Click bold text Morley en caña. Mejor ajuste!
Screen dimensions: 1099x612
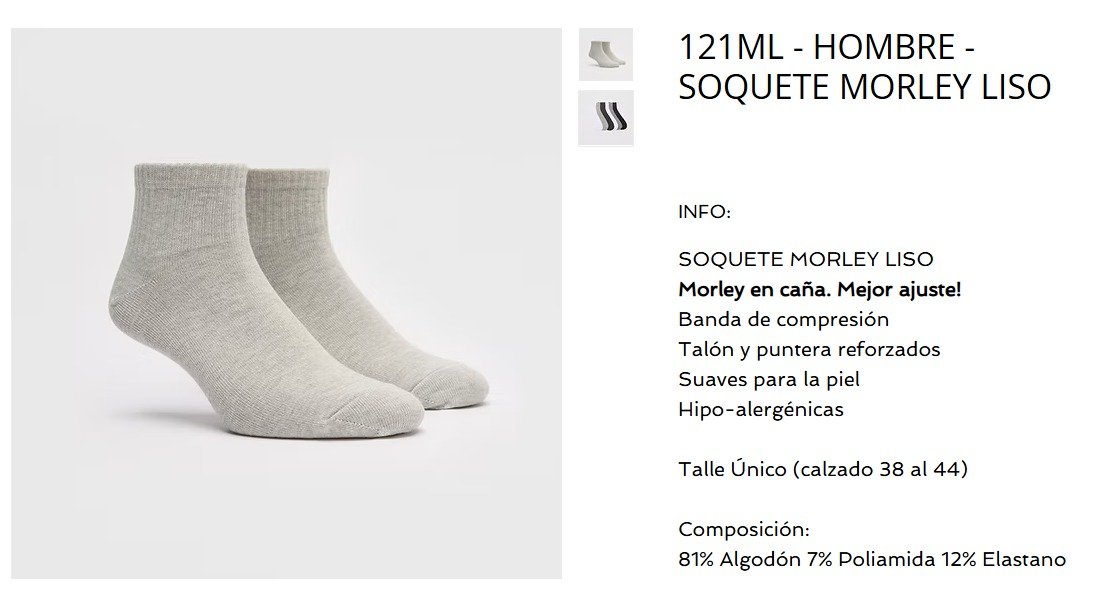pos(820,290)
